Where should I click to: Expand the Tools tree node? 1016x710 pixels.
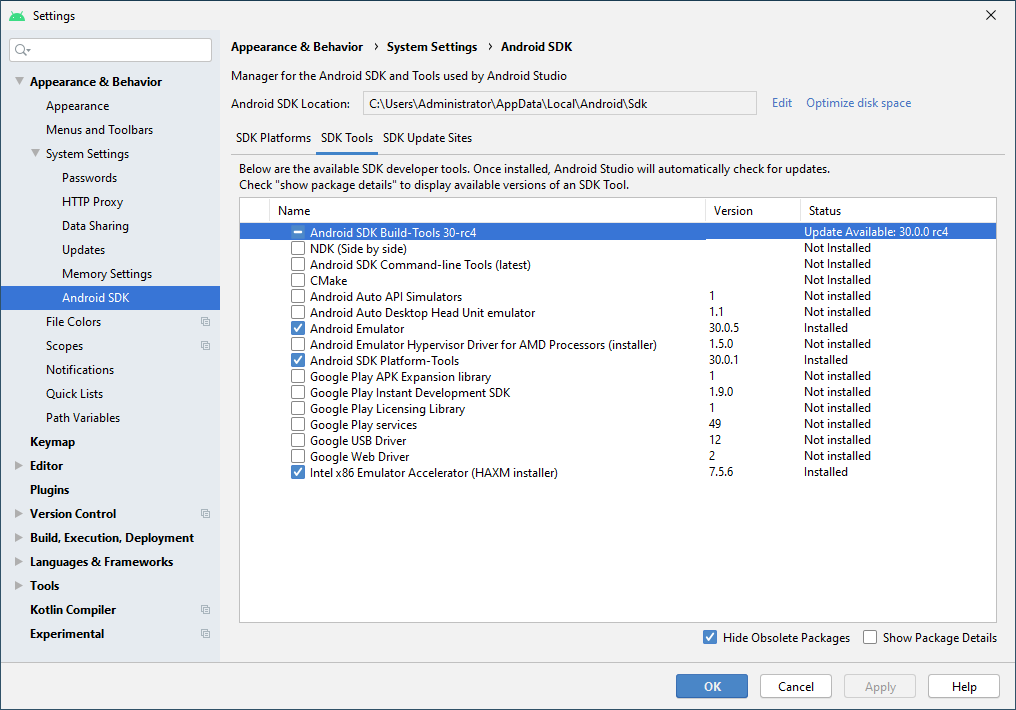pos(19,586)
